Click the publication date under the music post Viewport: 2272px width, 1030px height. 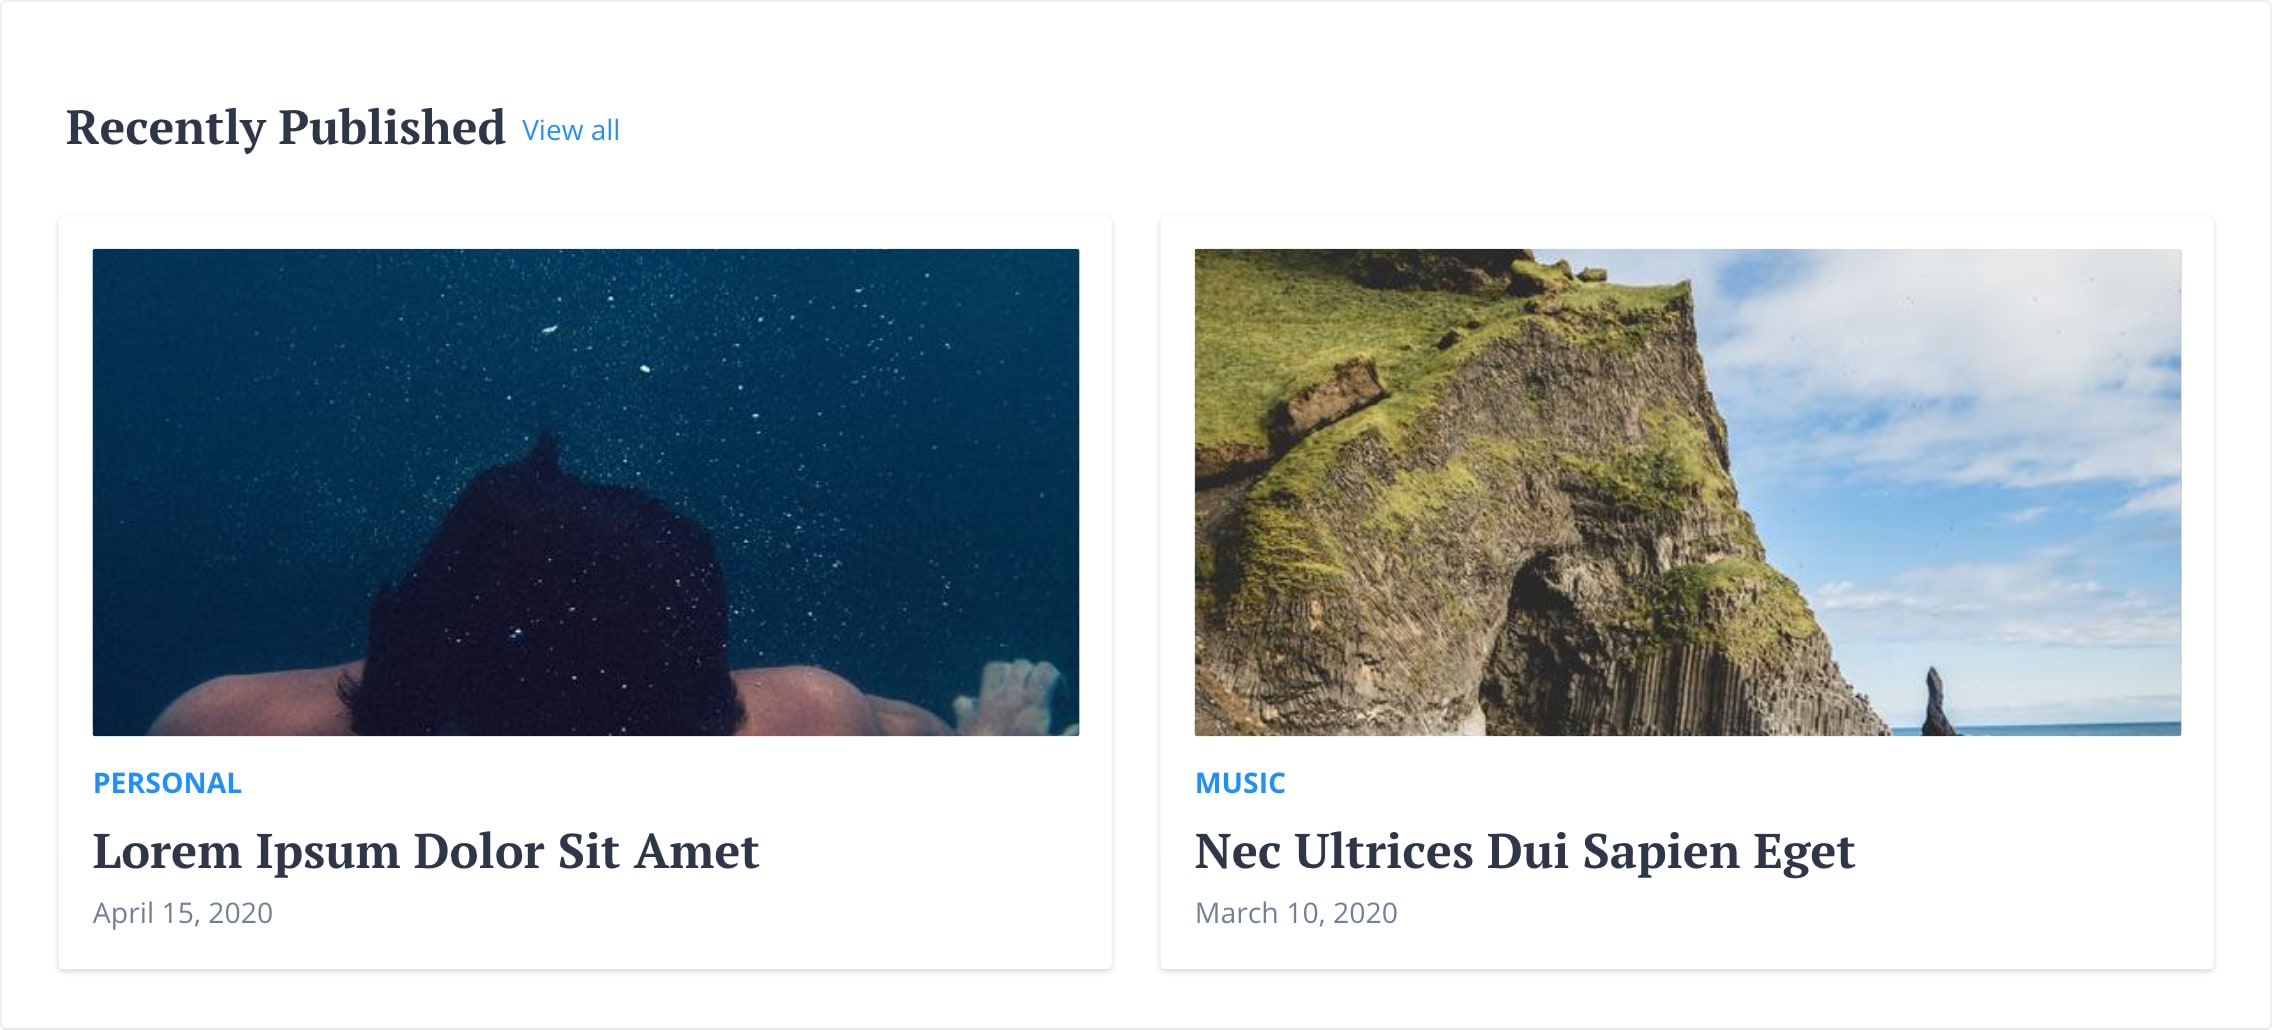[x=1297, y=911]
